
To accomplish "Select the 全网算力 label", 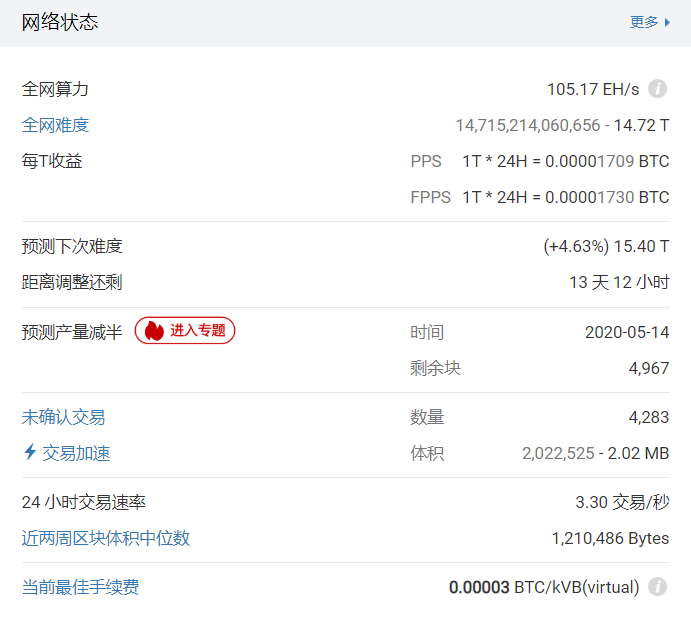I will tap(56, 89).
